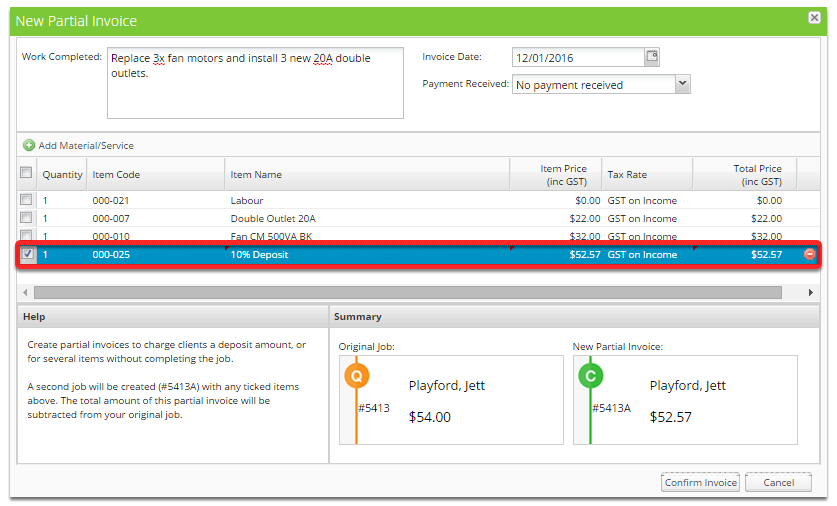Close the New Partial Invoice dialog
This screenshot has height=506, width=837.
pos(814,18)
